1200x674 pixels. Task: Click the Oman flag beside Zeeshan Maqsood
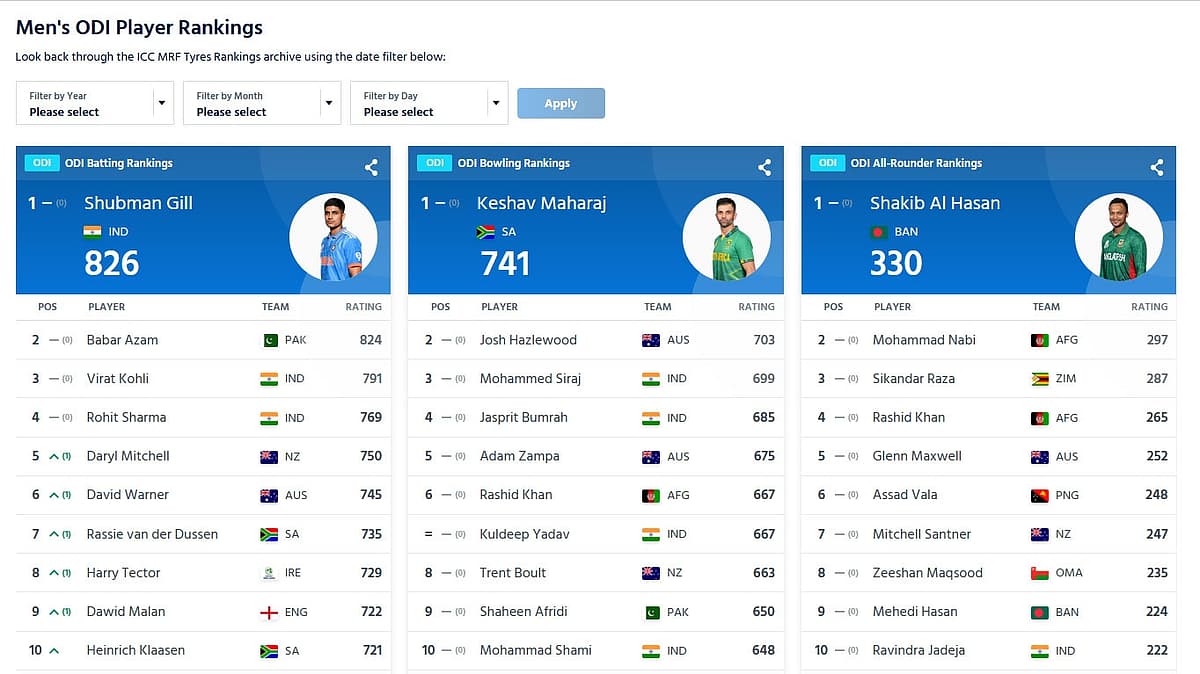pos(1040,573)
